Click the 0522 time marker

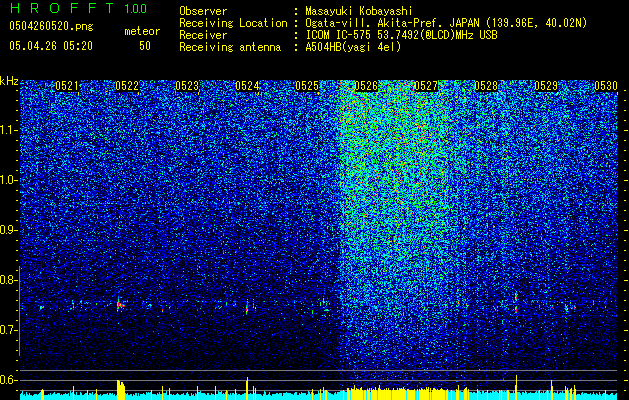point(127,86)
